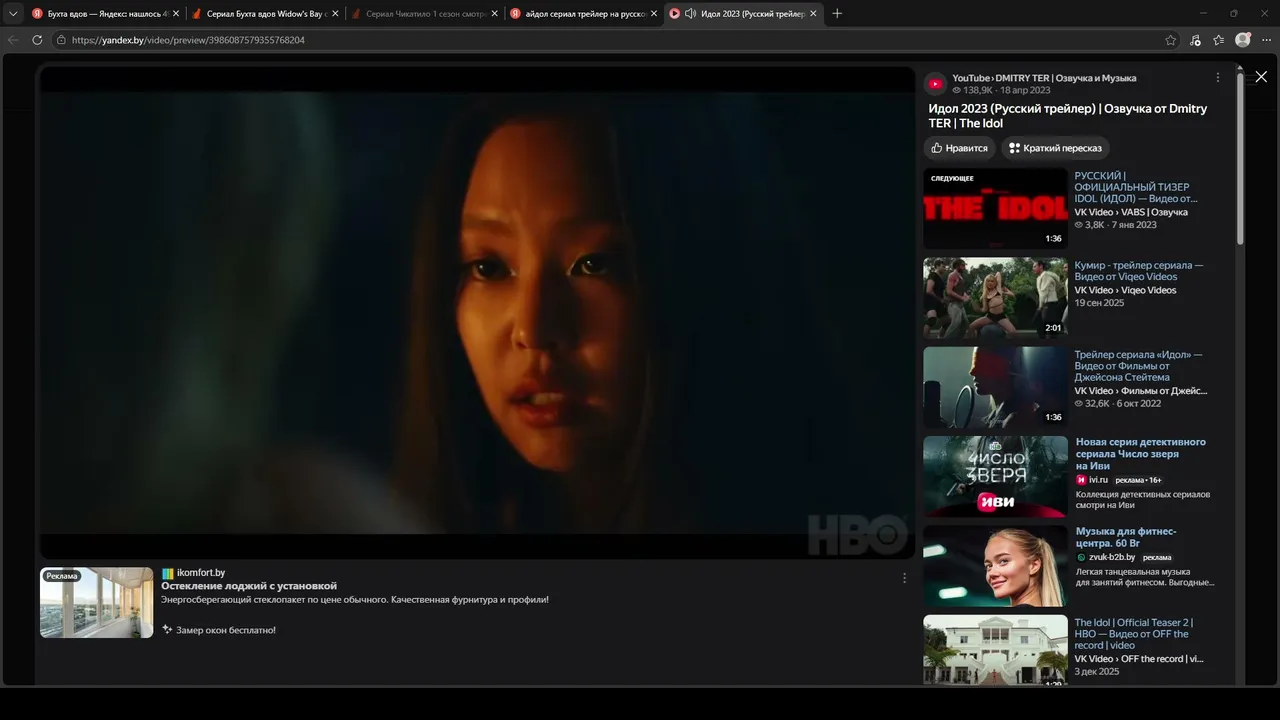This screenshot has height=720, width=1280.
Task: Click the related videos panel scrollbar
Action: [x=1241, y=158]
